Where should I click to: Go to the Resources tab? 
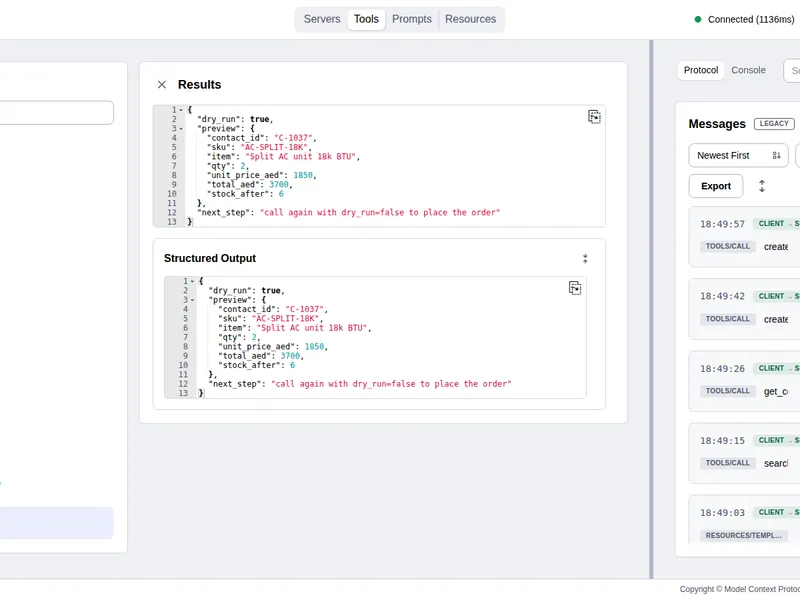470,19
